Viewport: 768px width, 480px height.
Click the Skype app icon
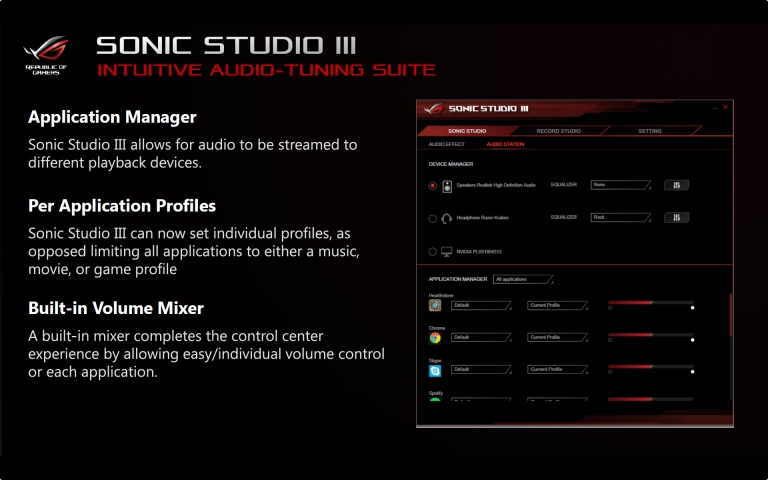click(x=435, y=371)
